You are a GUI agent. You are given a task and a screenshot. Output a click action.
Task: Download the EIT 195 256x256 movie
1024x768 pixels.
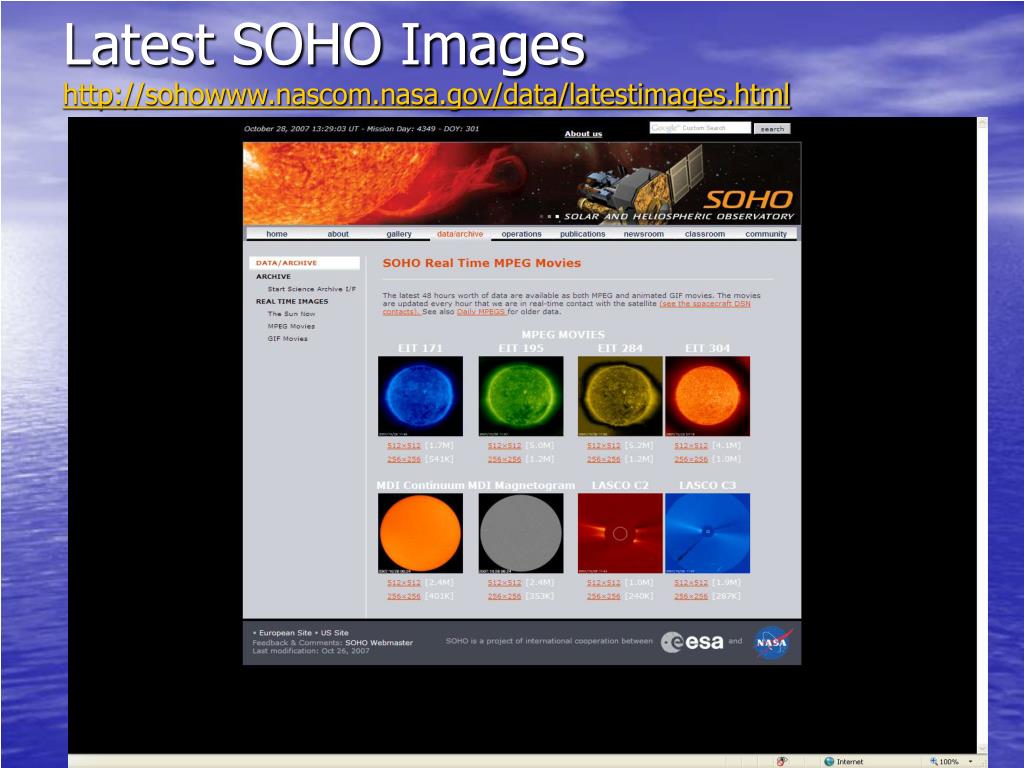point(504,459)
